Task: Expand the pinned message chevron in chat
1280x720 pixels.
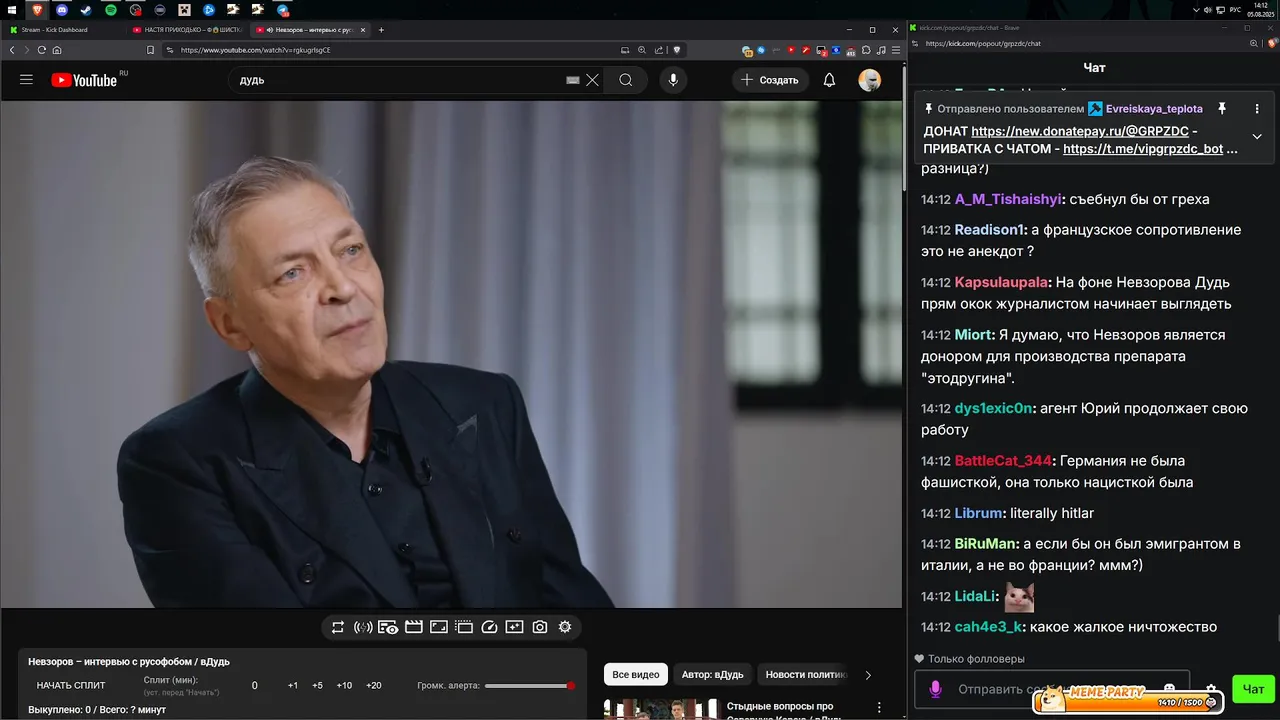Action: 1257,137
